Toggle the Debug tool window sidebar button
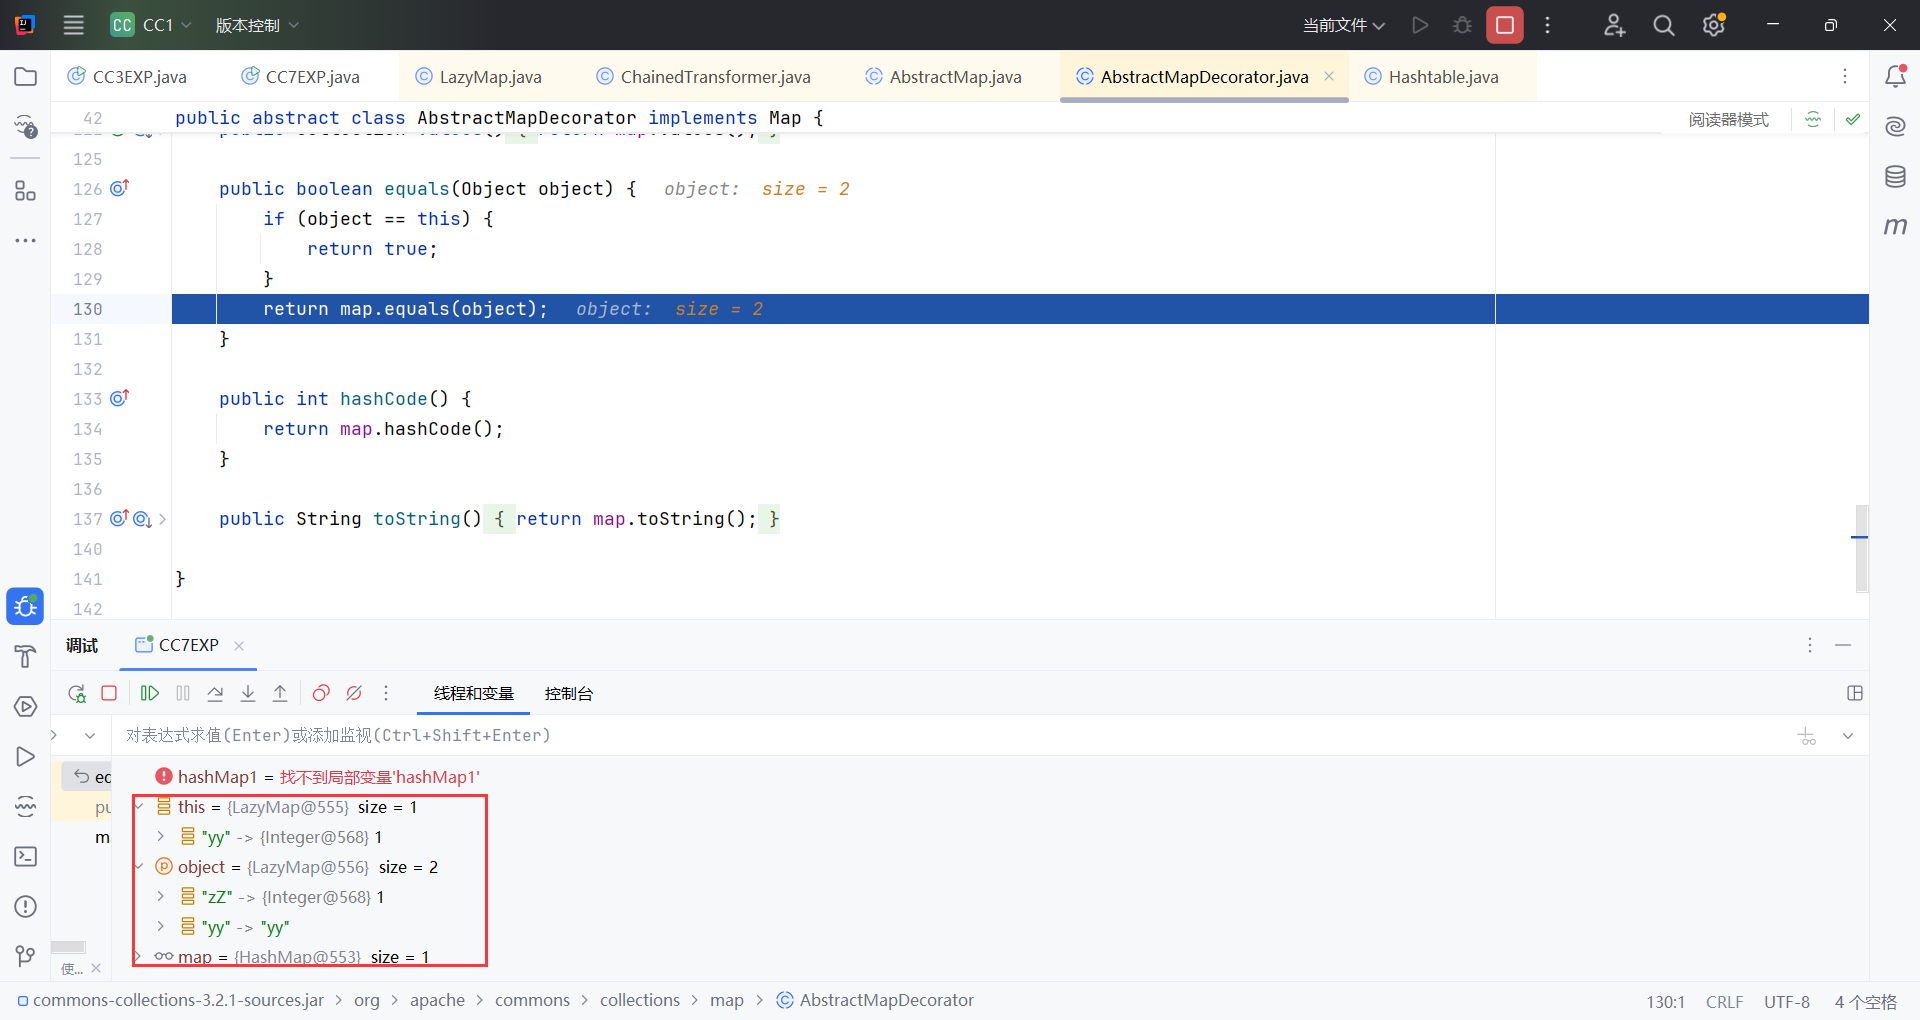Image resolution: width=1920 pixels, height=1020 pixels. click(26, 606)
